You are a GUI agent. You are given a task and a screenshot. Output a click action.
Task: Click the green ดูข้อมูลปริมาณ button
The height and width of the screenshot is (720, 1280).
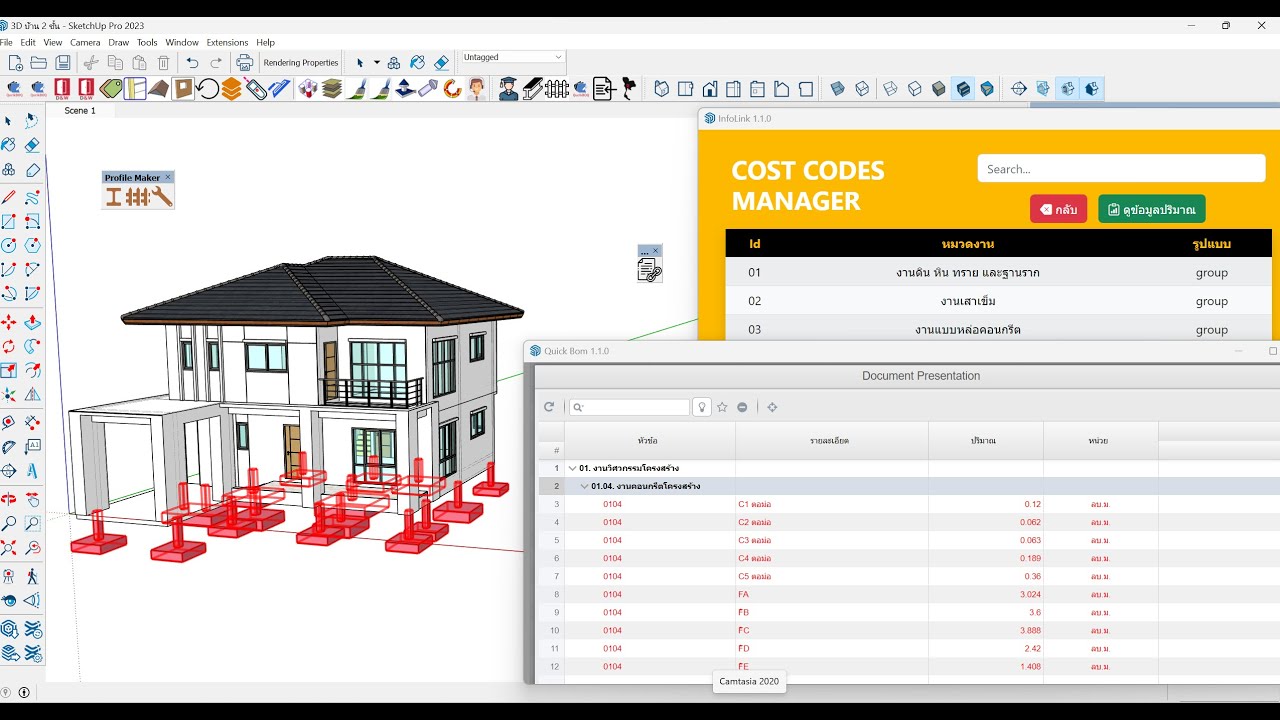click(x=1152, y=209)
